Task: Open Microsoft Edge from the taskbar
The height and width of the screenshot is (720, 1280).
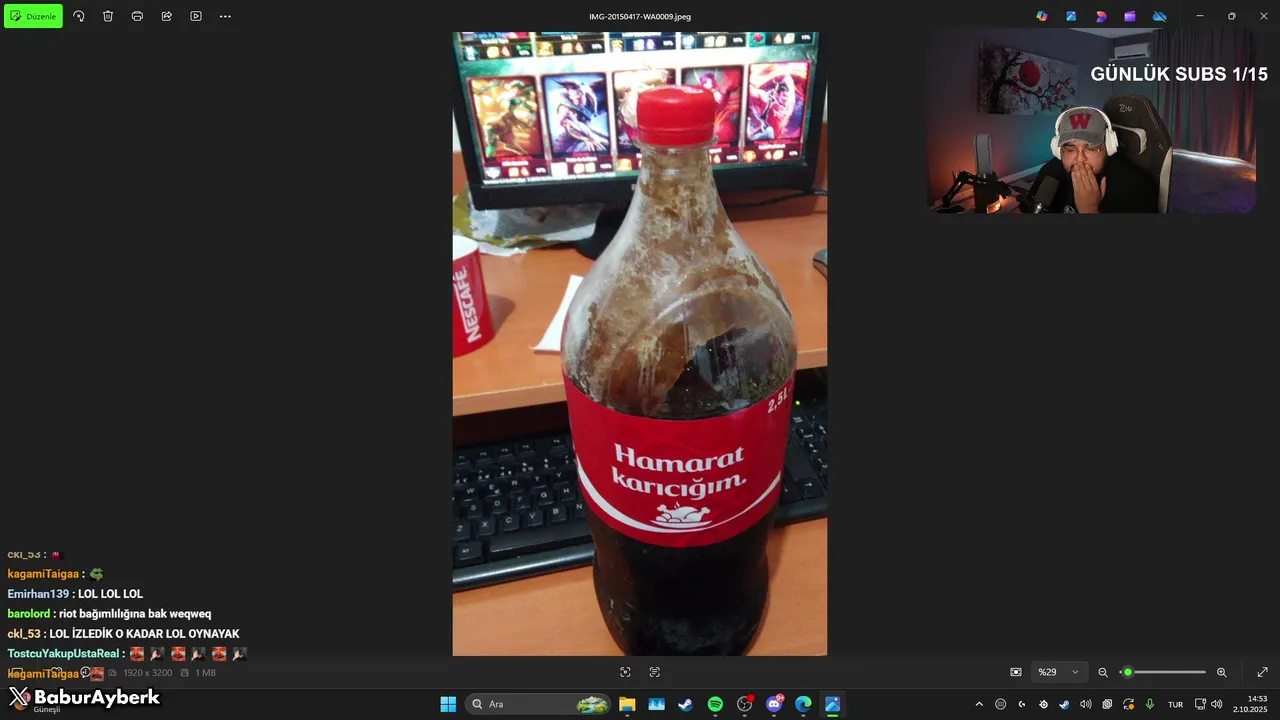Action: click(x=803, y=704)
